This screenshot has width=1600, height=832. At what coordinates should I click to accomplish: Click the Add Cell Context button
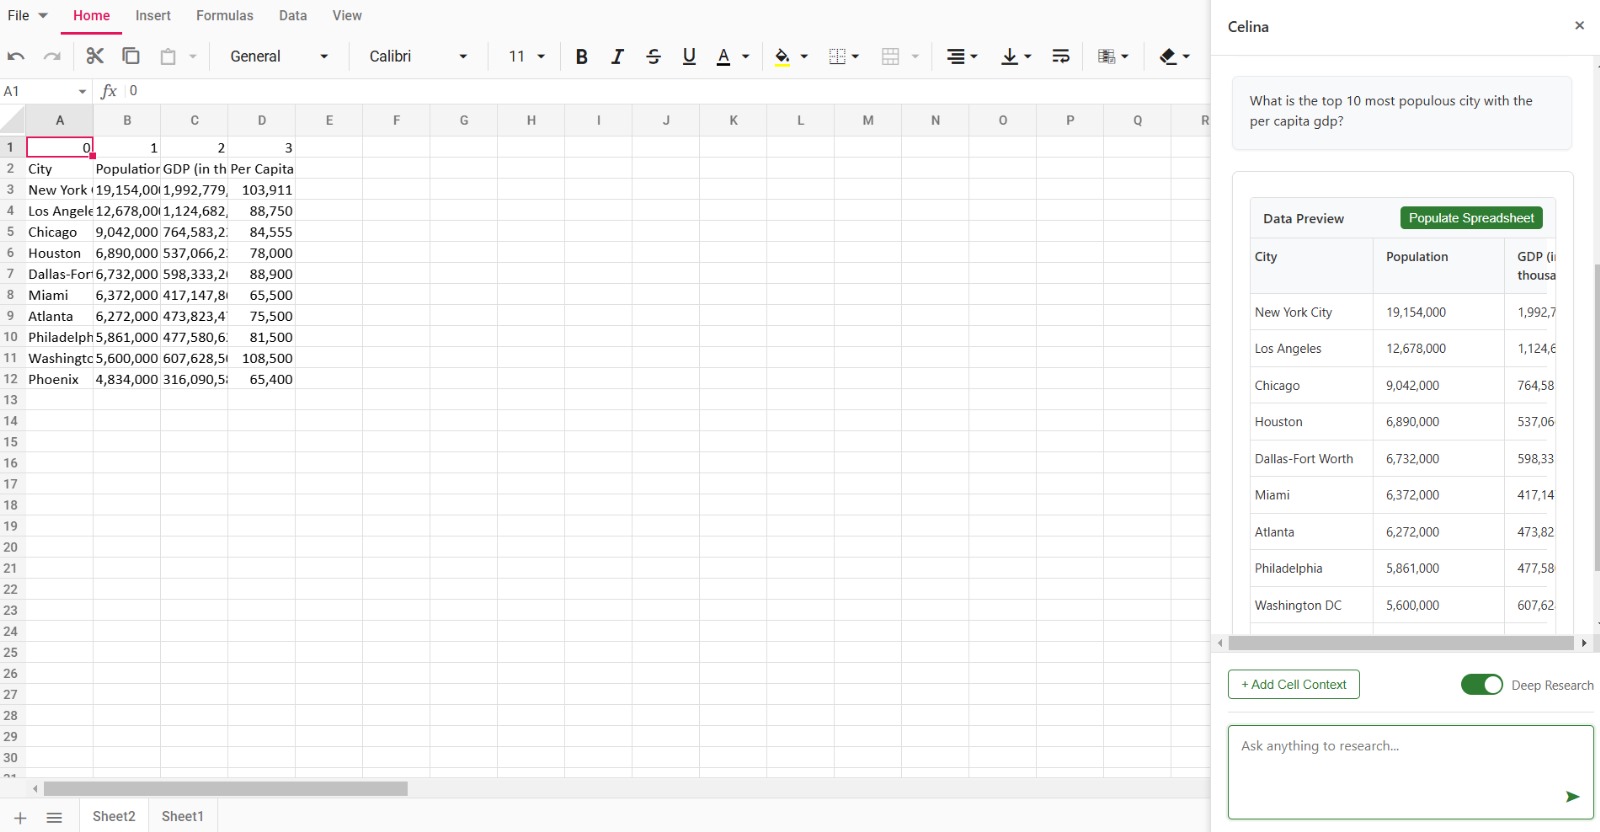pos(1293,684)
